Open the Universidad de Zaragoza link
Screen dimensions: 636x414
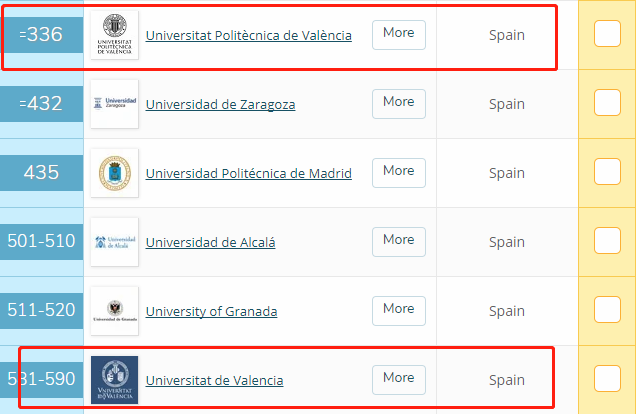220,105
